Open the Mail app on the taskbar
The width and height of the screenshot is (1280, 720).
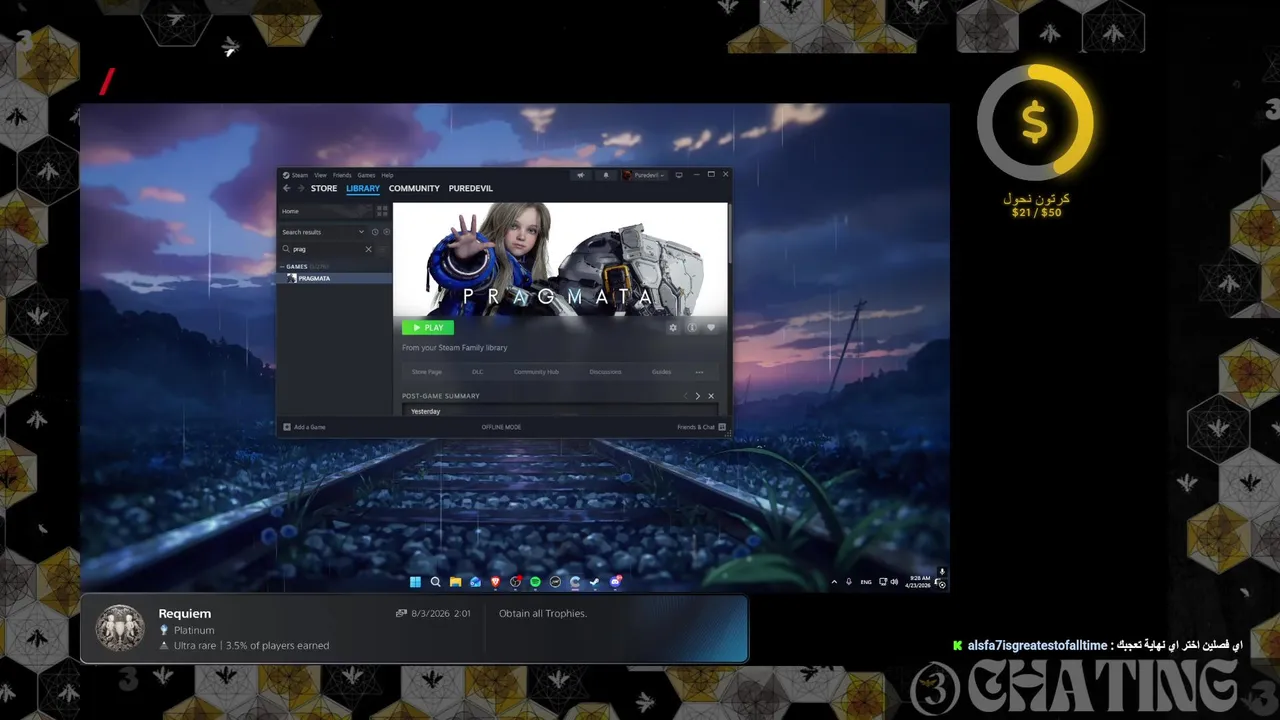[x=475, y=582]
